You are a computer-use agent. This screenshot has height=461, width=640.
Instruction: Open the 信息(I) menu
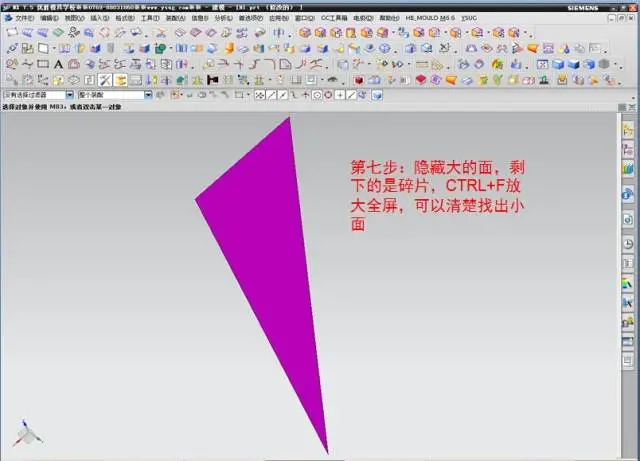200,18
